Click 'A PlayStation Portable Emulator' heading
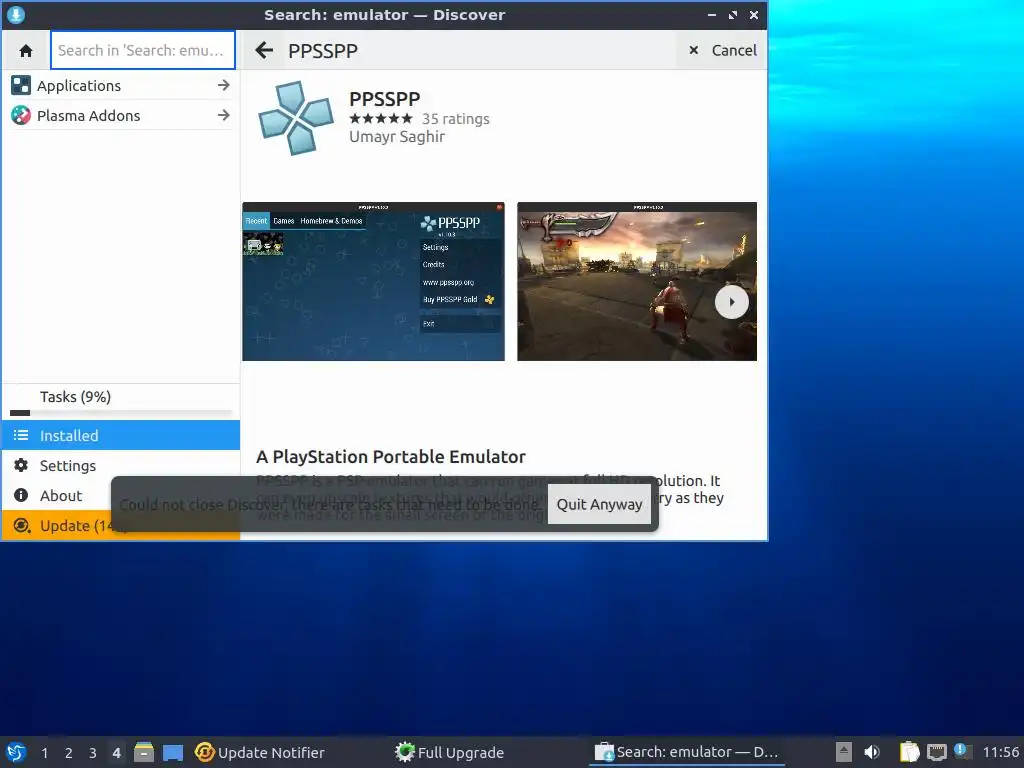The height and width of the screenshot is (768, 1024). (x=391, y=456)
